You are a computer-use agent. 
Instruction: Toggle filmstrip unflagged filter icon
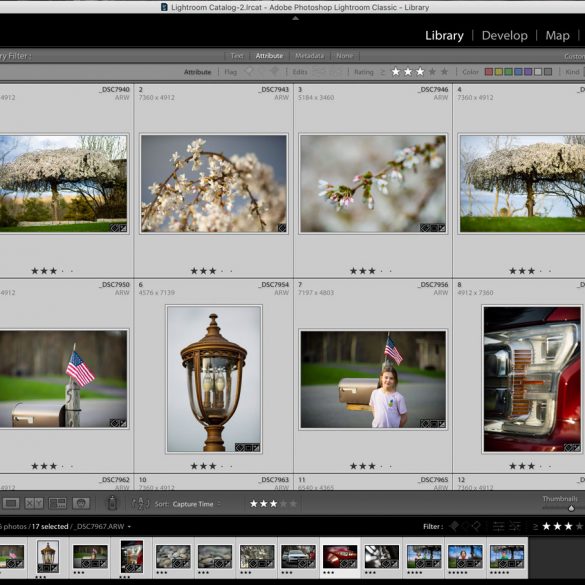[465, 526]
